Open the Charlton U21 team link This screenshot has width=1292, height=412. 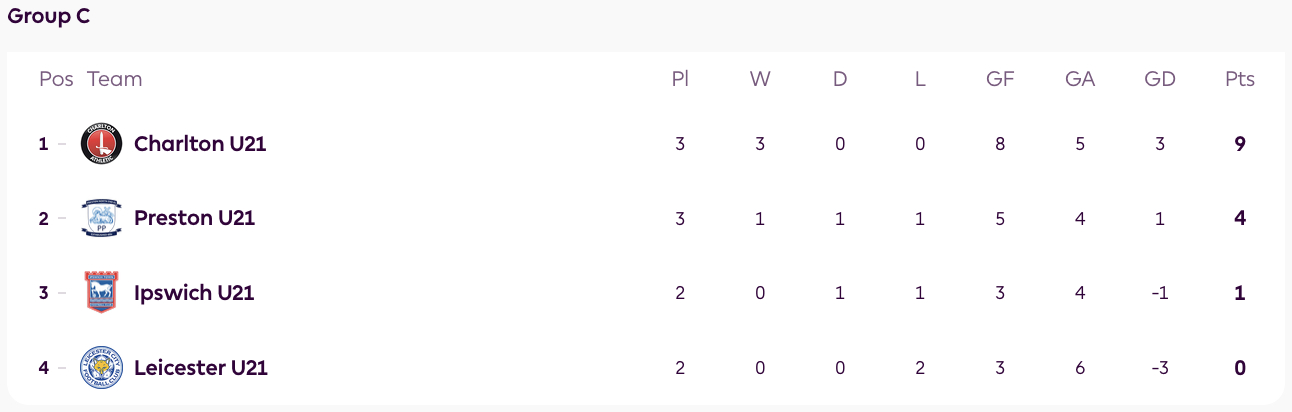(200, 144)
